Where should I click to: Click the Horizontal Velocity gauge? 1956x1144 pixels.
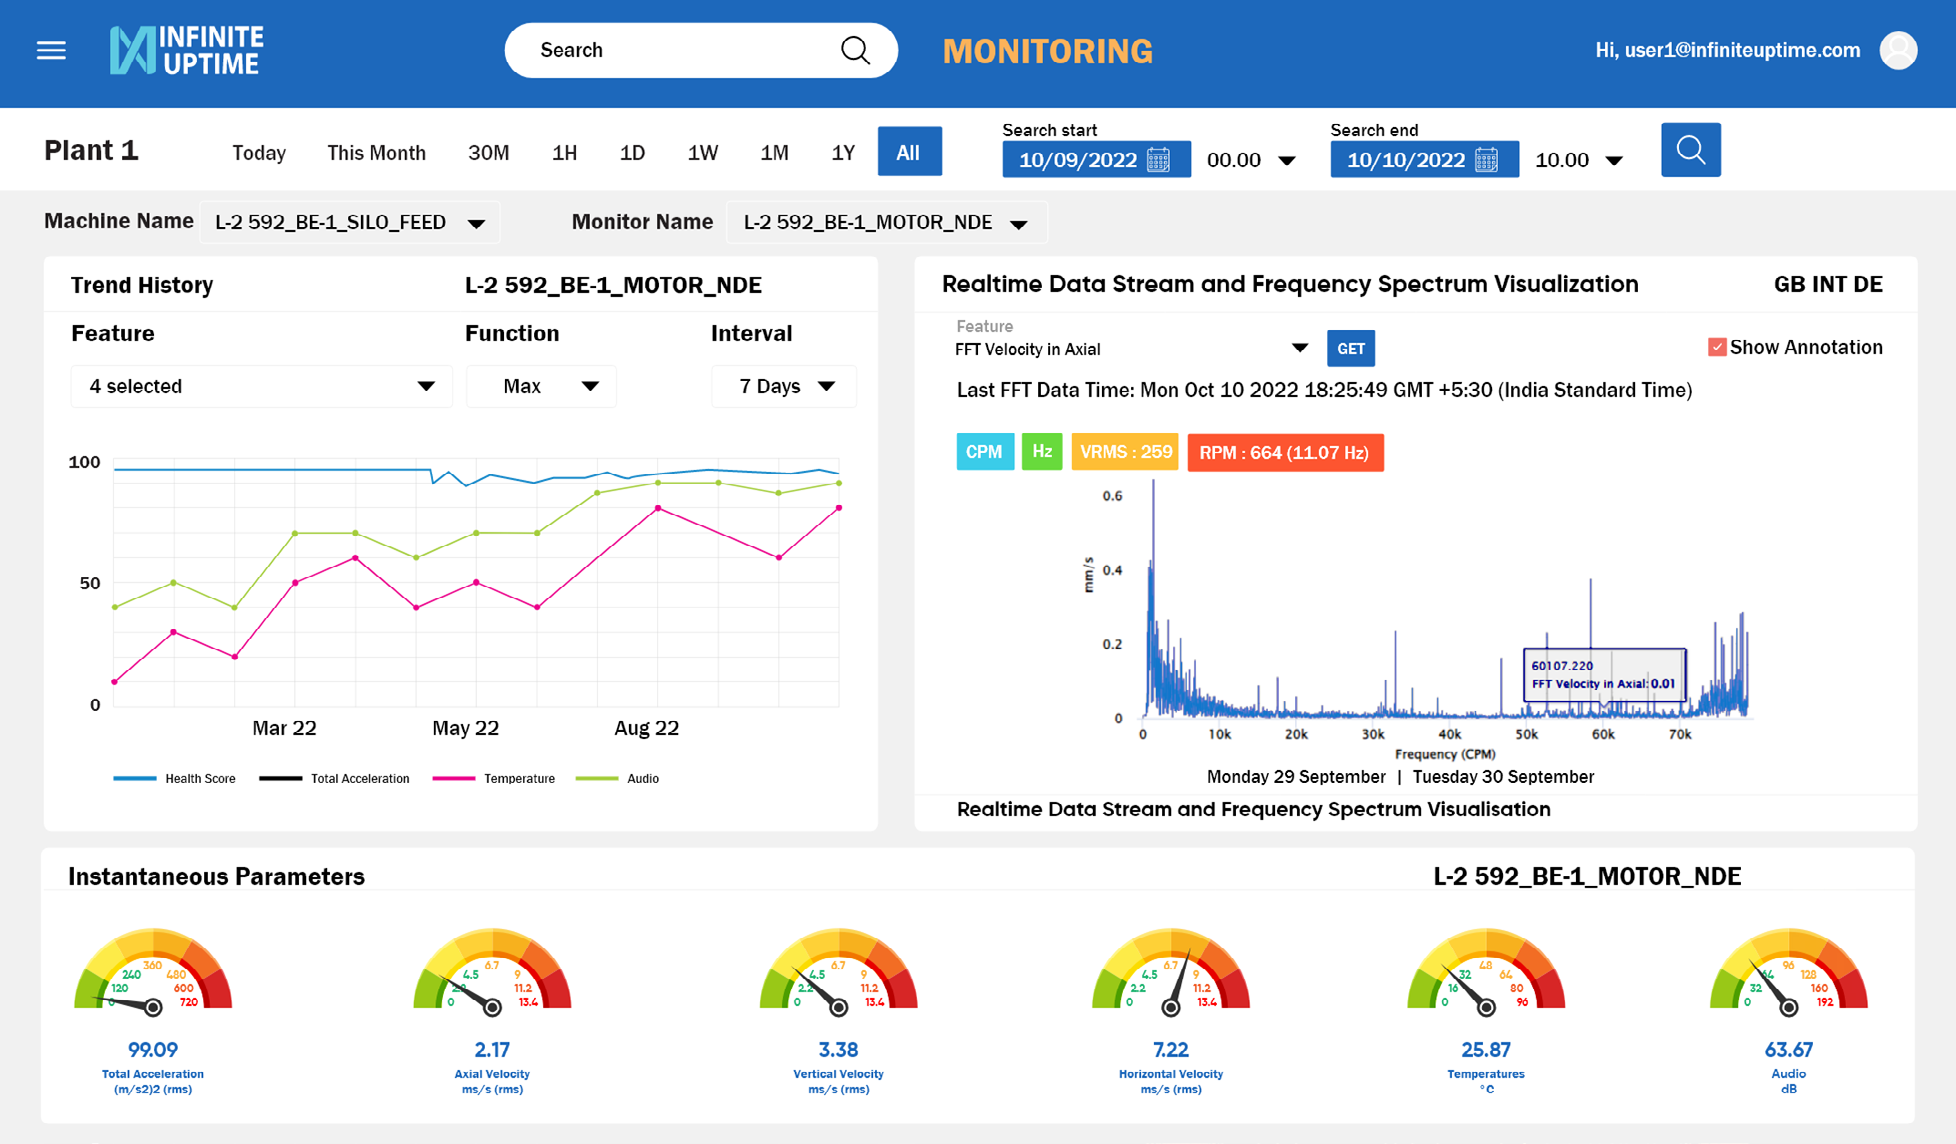coord(1171,971)
